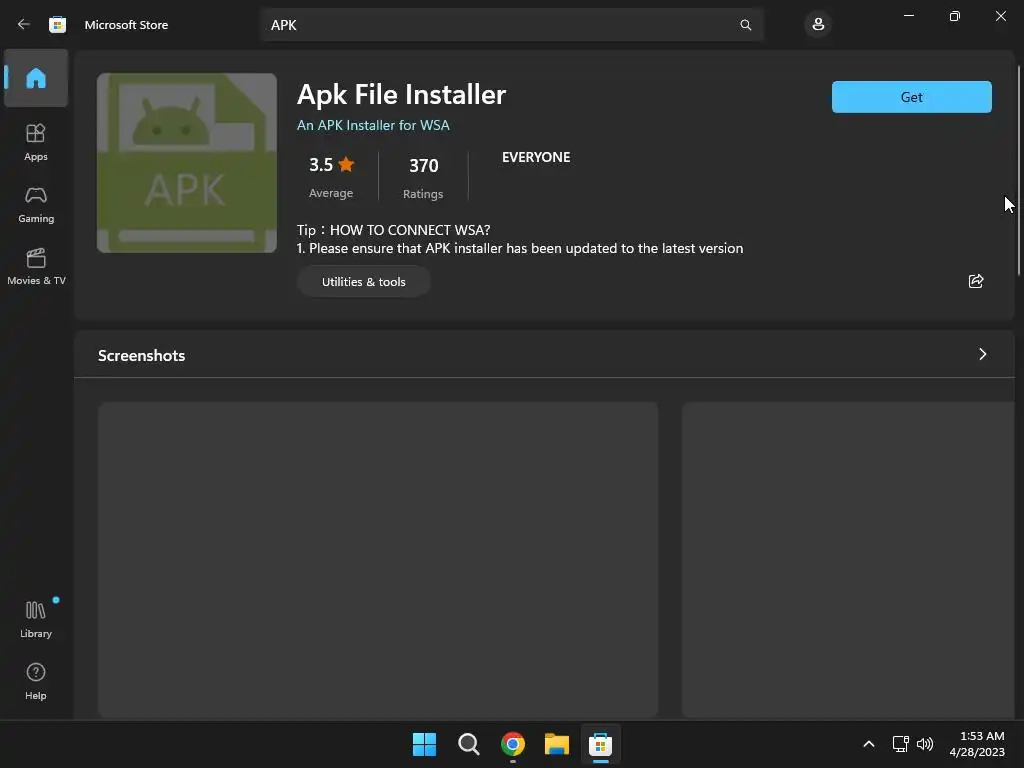1024x768 pixels.
Task: Restore down the Microsoft Store window
Action: 954,16
